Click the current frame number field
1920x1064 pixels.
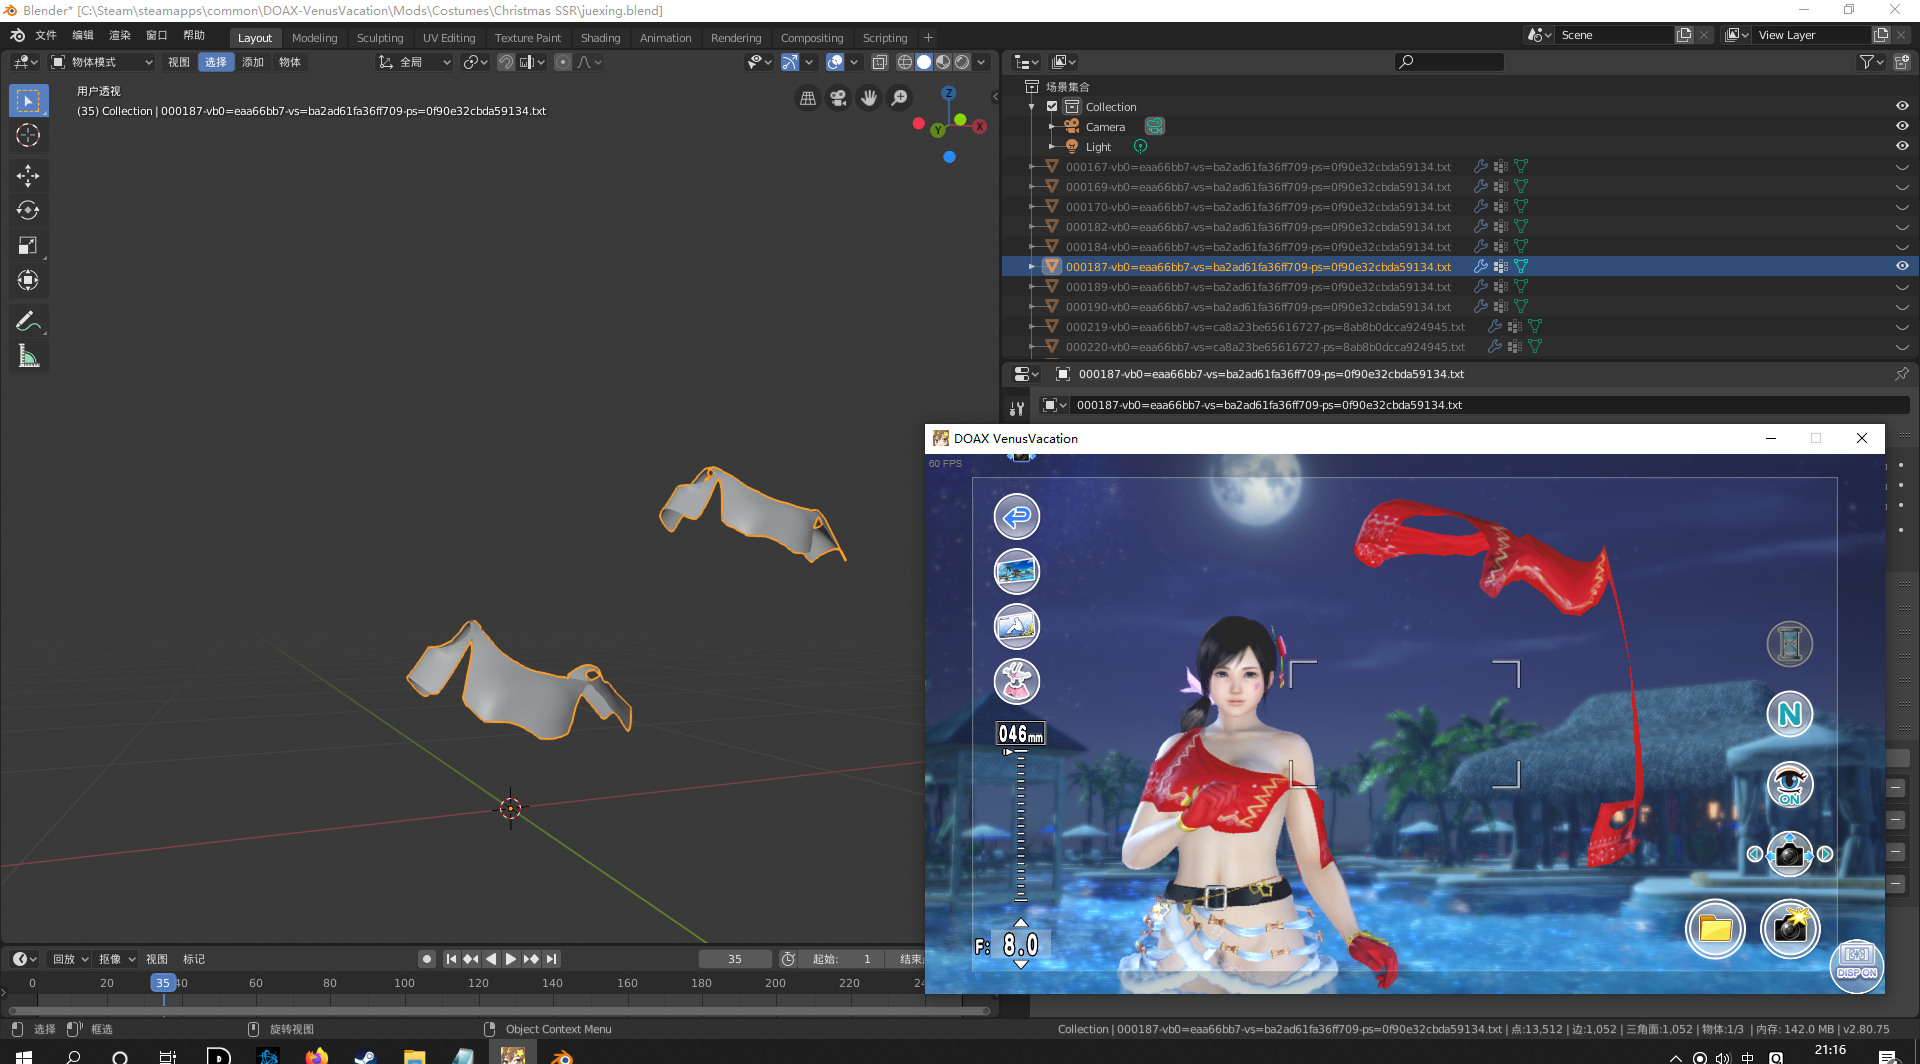point(735,959)
